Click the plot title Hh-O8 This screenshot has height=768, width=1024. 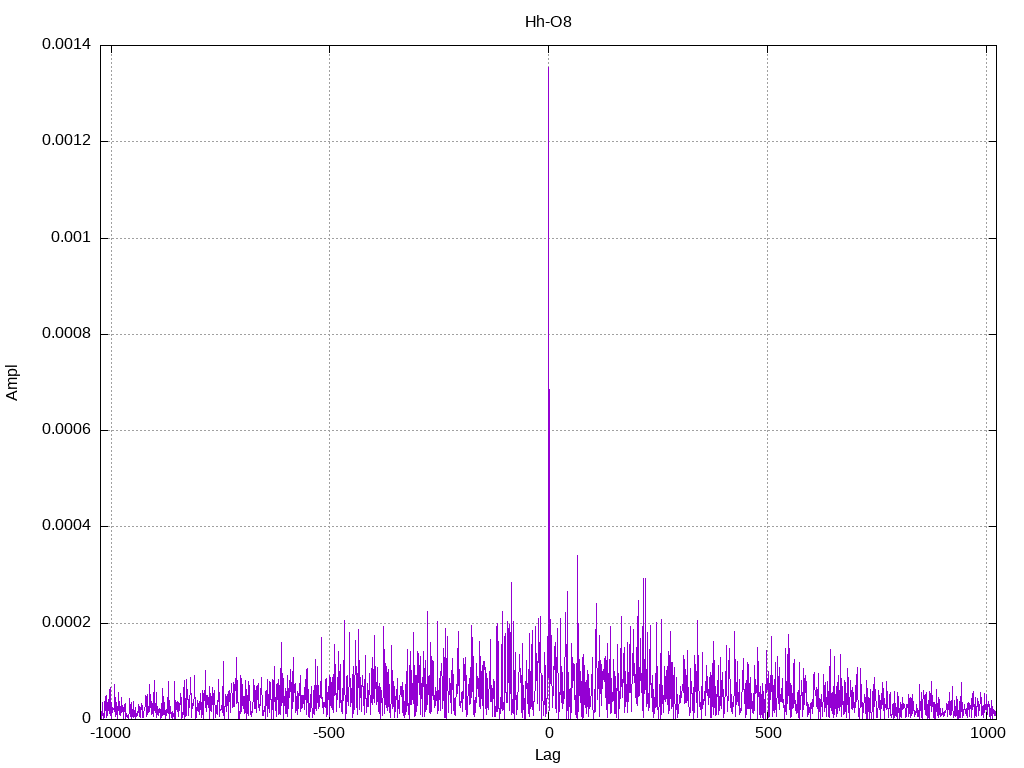(548, 21)
